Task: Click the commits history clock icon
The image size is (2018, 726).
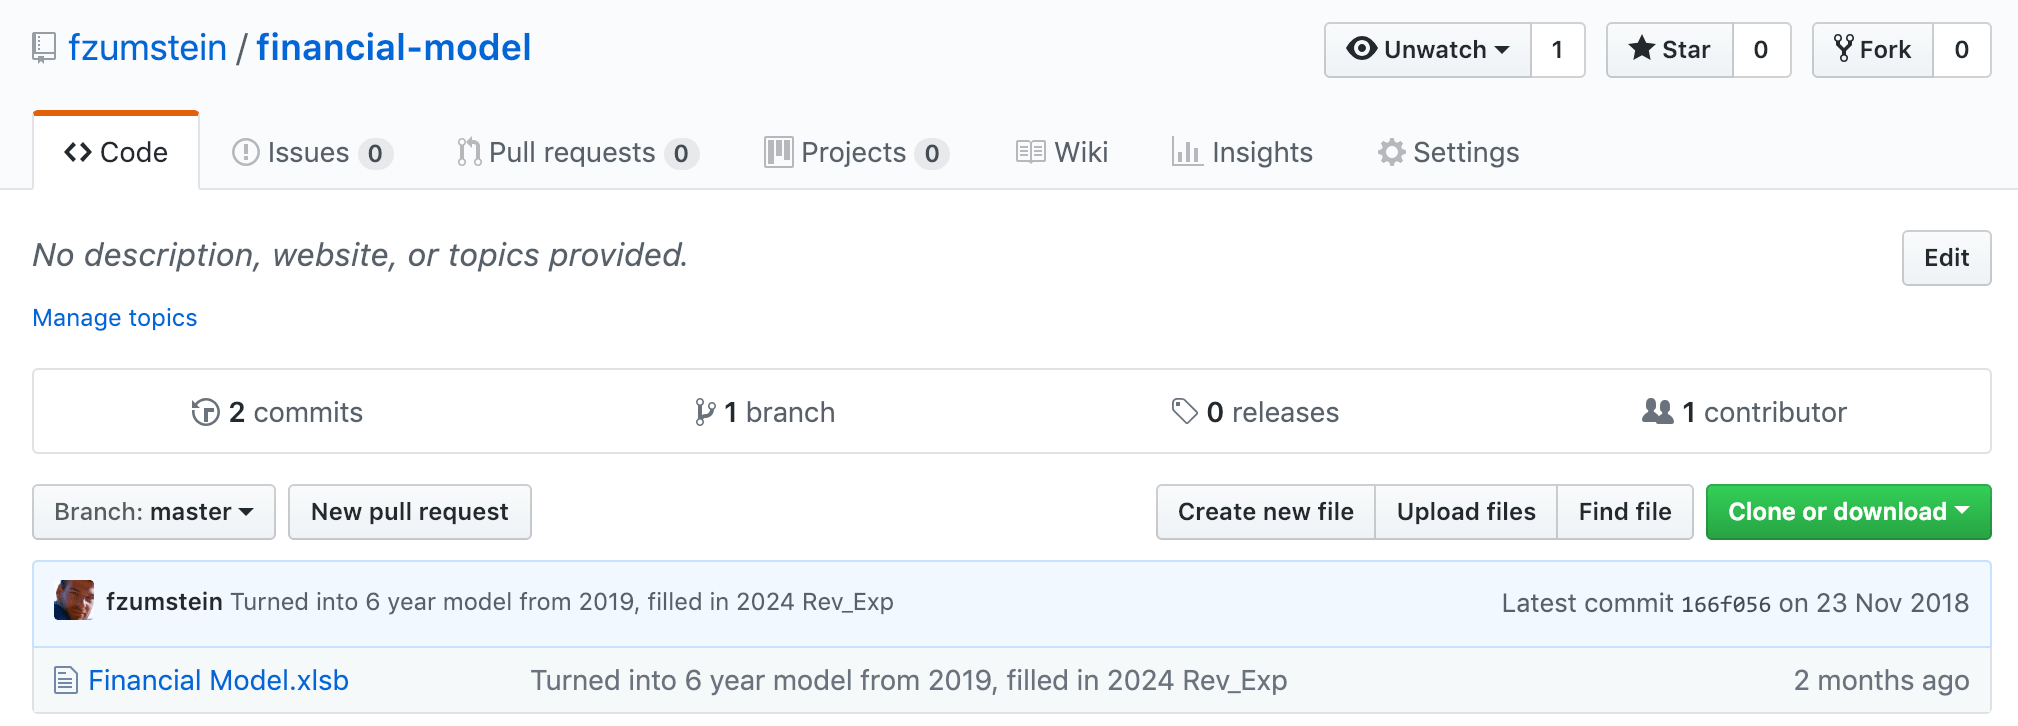Action: (x=205, y=412)
